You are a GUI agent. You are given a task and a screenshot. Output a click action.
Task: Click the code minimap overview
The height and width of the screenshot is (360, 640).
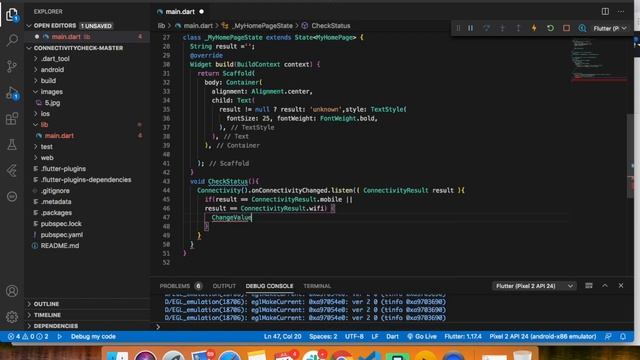598,59
